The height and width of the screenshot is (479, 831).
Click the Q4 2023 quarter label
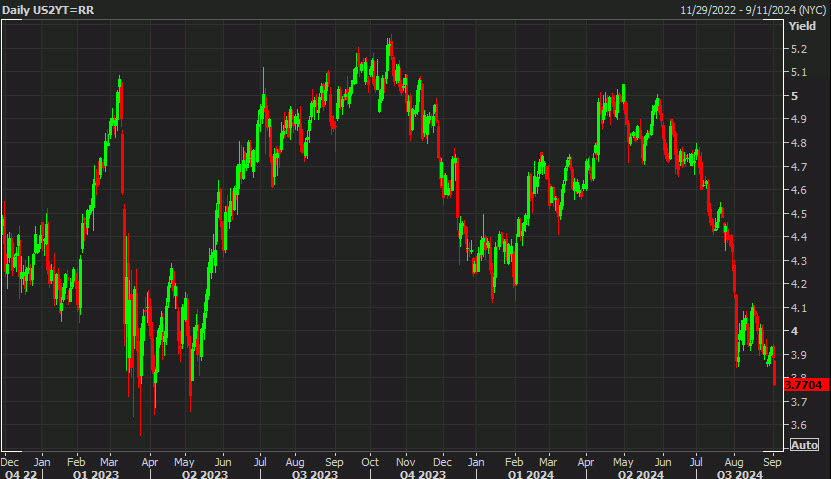[423, 474]
